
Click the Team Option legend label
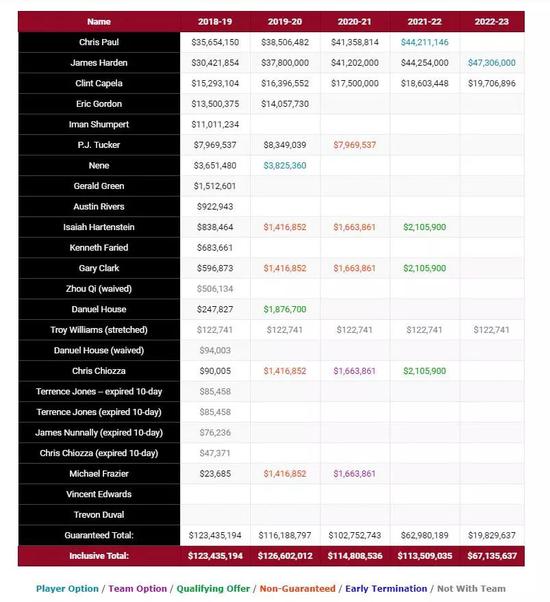[x=137, y=589]
